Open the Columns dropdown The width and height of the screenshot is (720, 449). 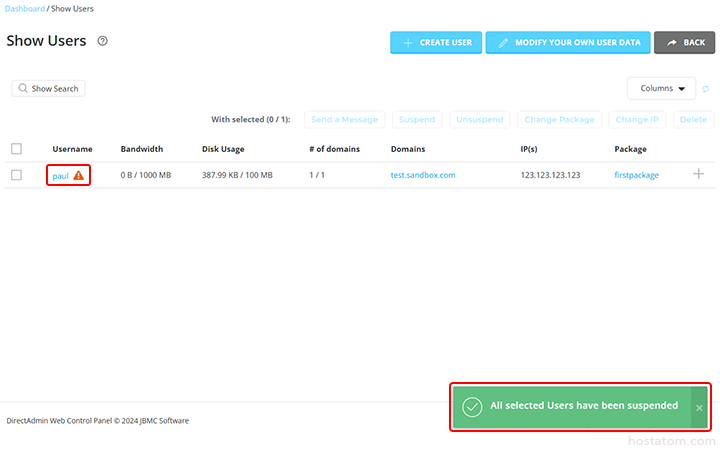click(x=661, y=88)
